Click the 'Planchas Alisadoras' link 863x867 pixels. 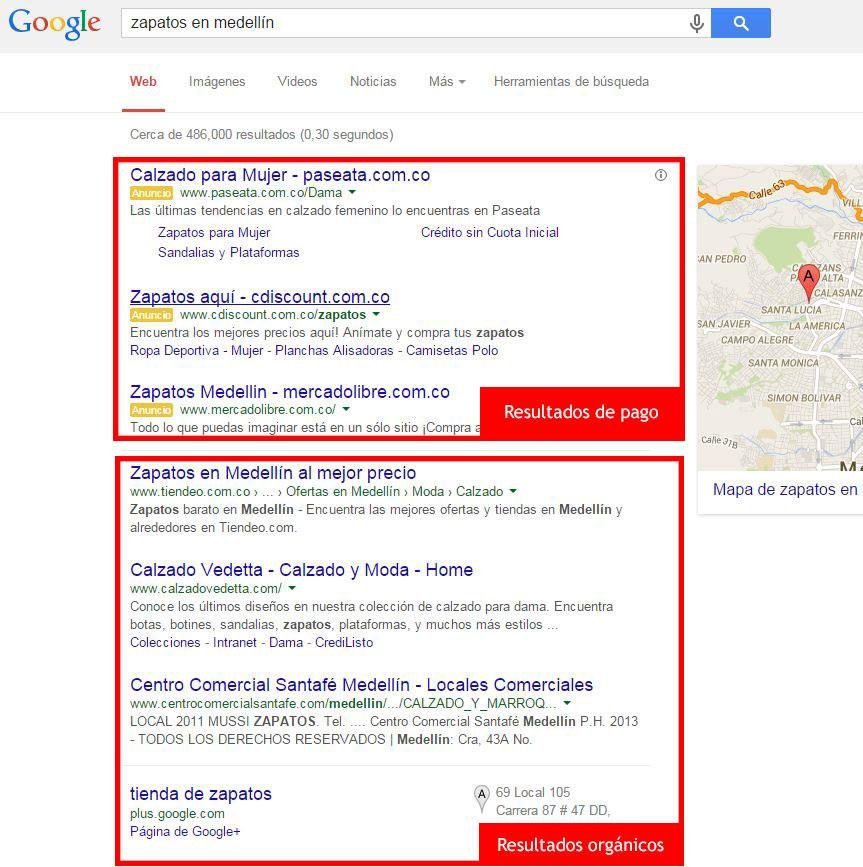pyautogui.click(x=334, y=351)
